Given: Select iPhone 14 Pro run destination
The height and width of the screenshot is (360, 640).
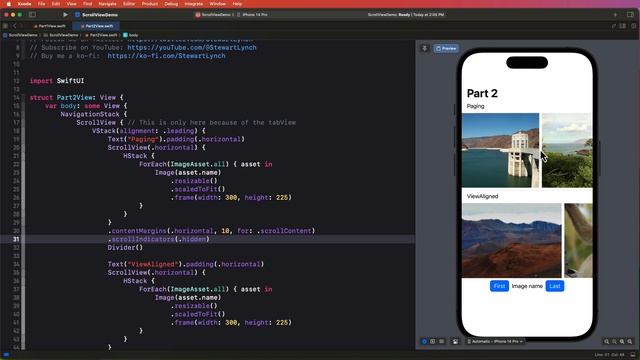Looking at the screenshot, I should coord(252,15).
